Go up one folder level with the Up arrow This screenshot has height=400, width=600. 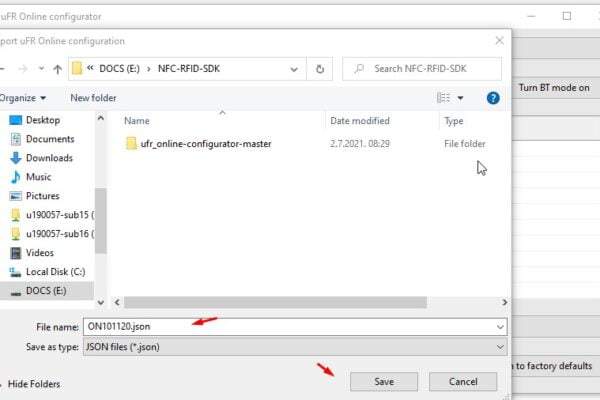tap(57, 69)
